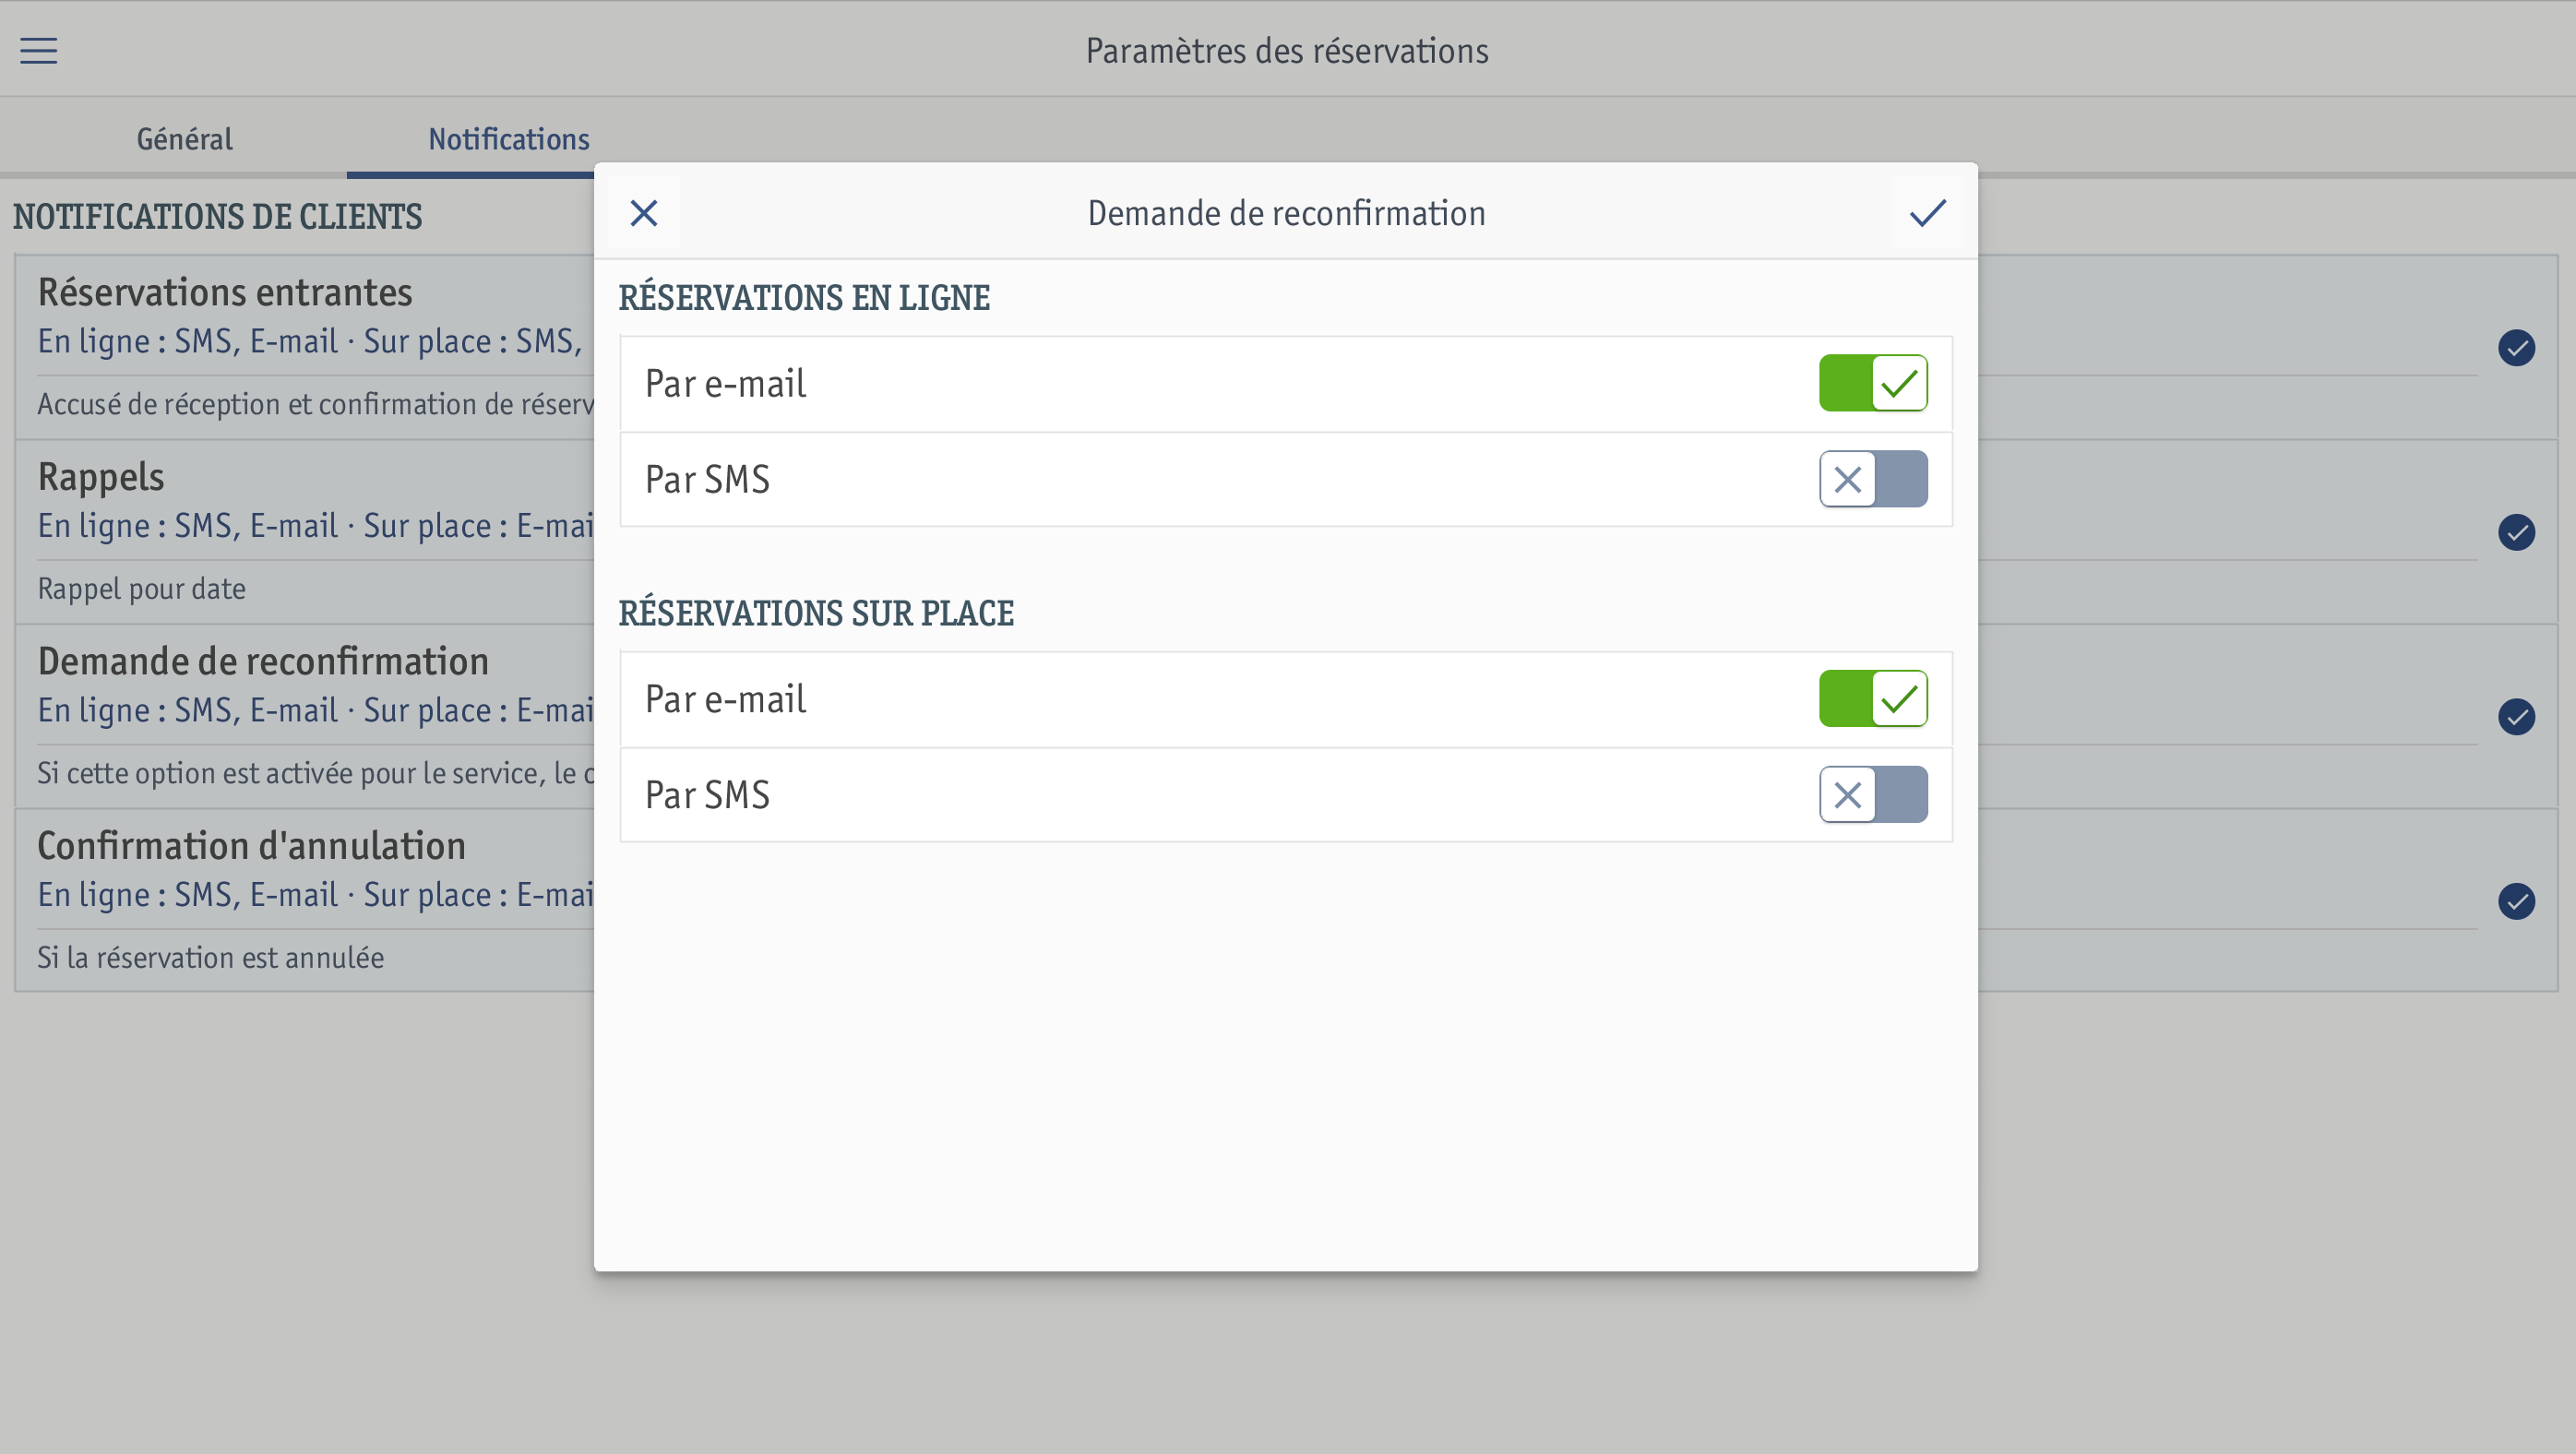Toggle Par SMS under Réservations en ligne
This screenshot has width=2576, height=1454.
click(x=1872, y=479)
